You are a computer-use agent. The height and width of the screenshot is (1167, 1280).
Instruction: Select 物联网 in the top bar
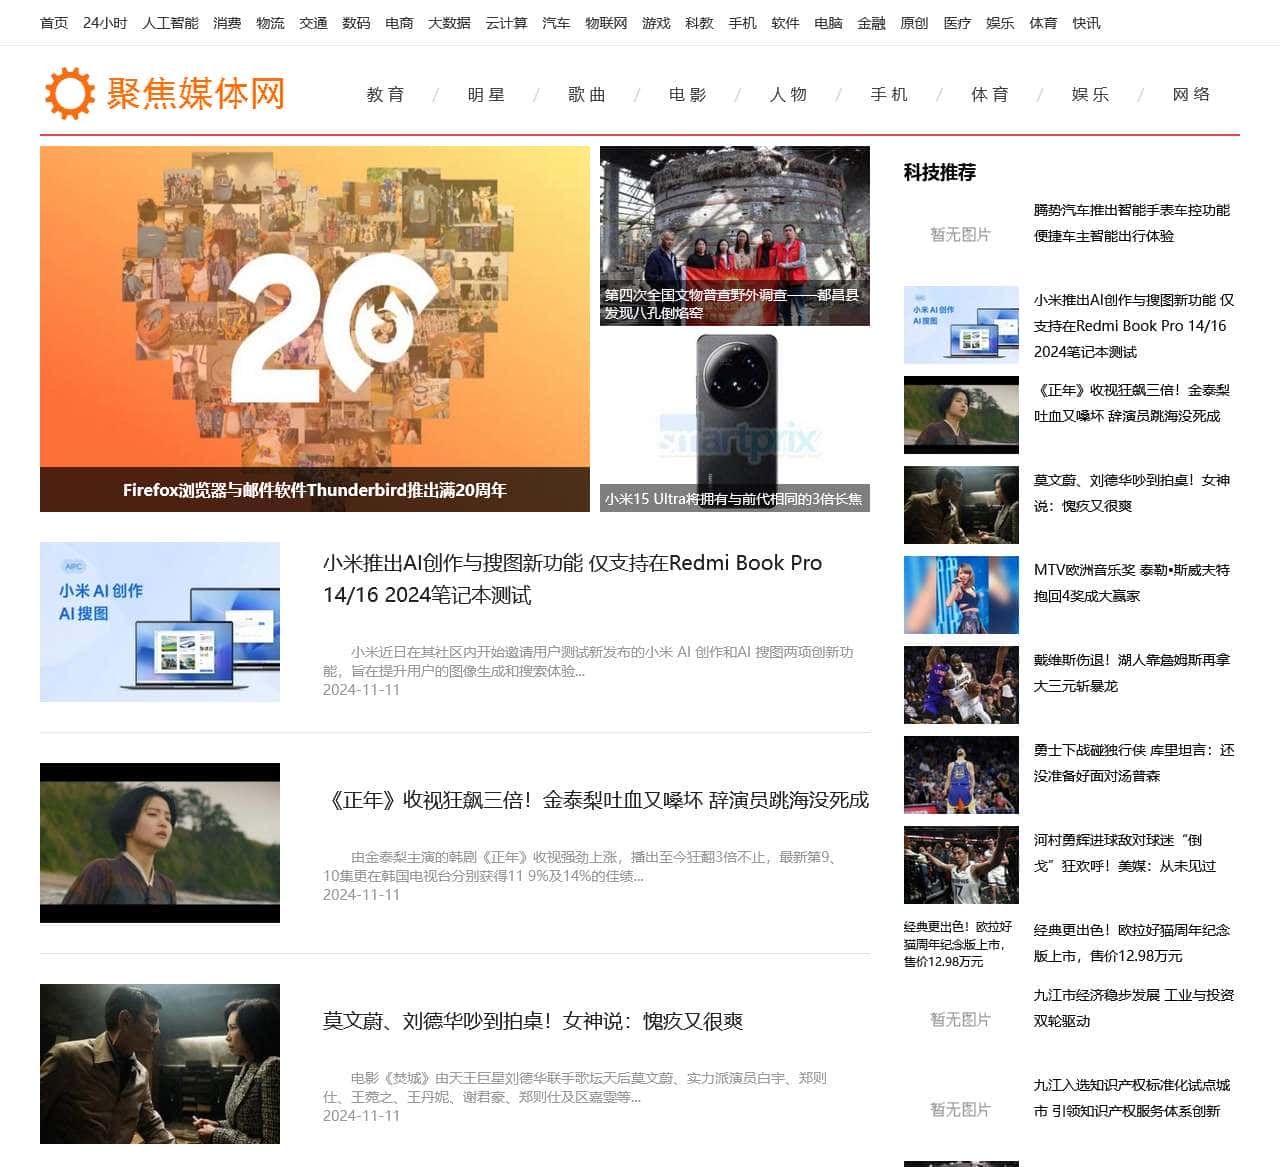tap(606, 23)
